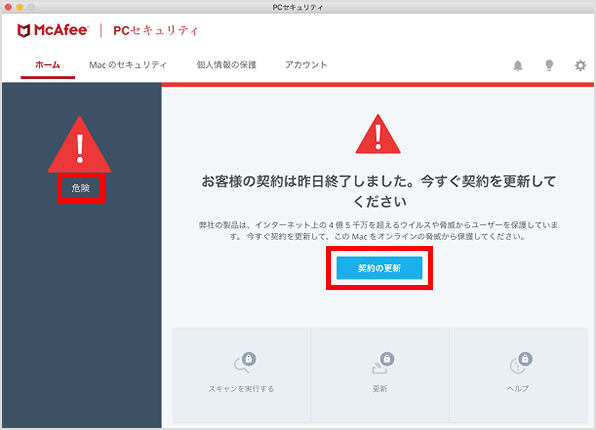Click the PCセキュリティ header title

[156, 30]
